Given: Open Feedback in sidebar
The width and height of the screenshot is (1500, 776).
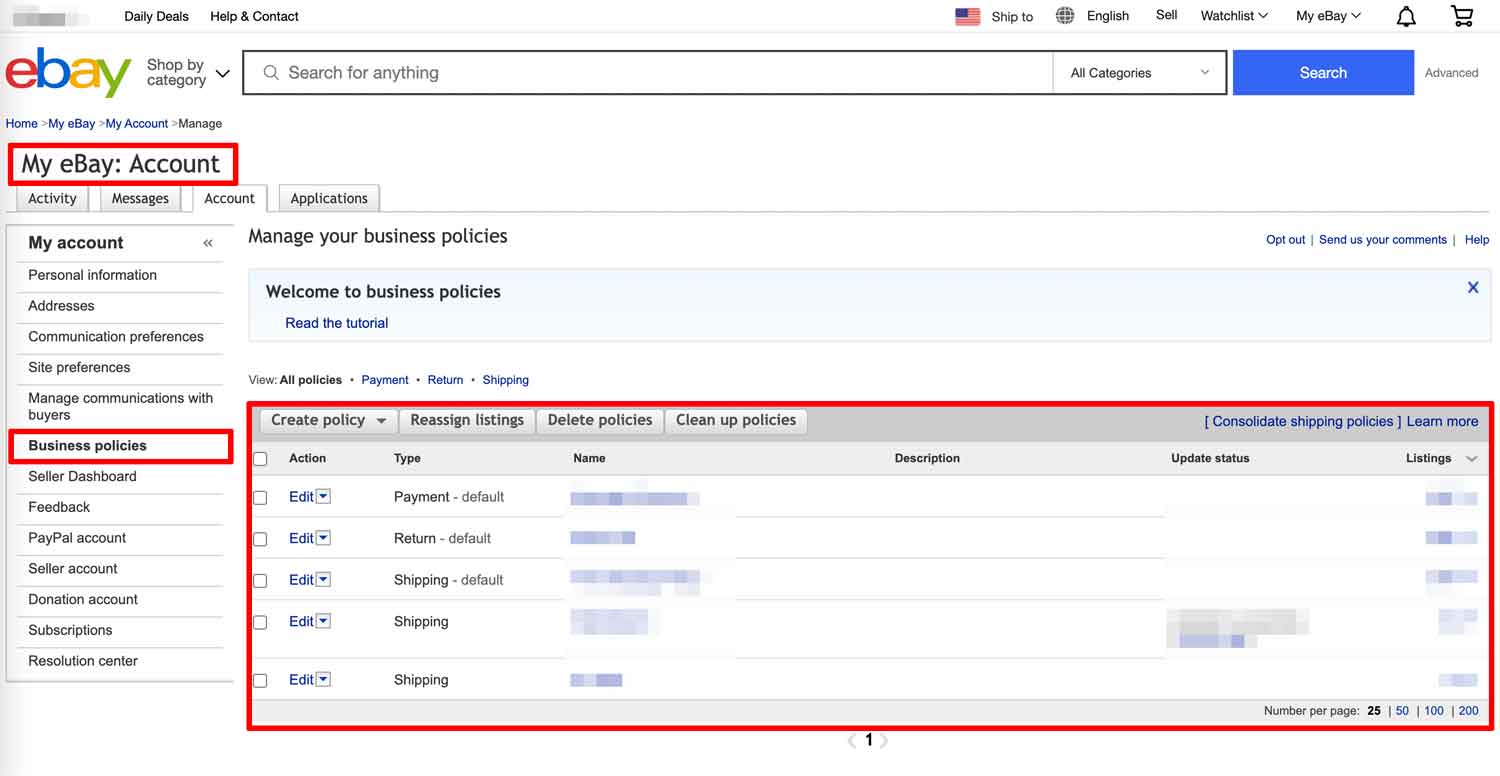Looking at the screenshot, I should pyautogui.click(x=59, y=507).
